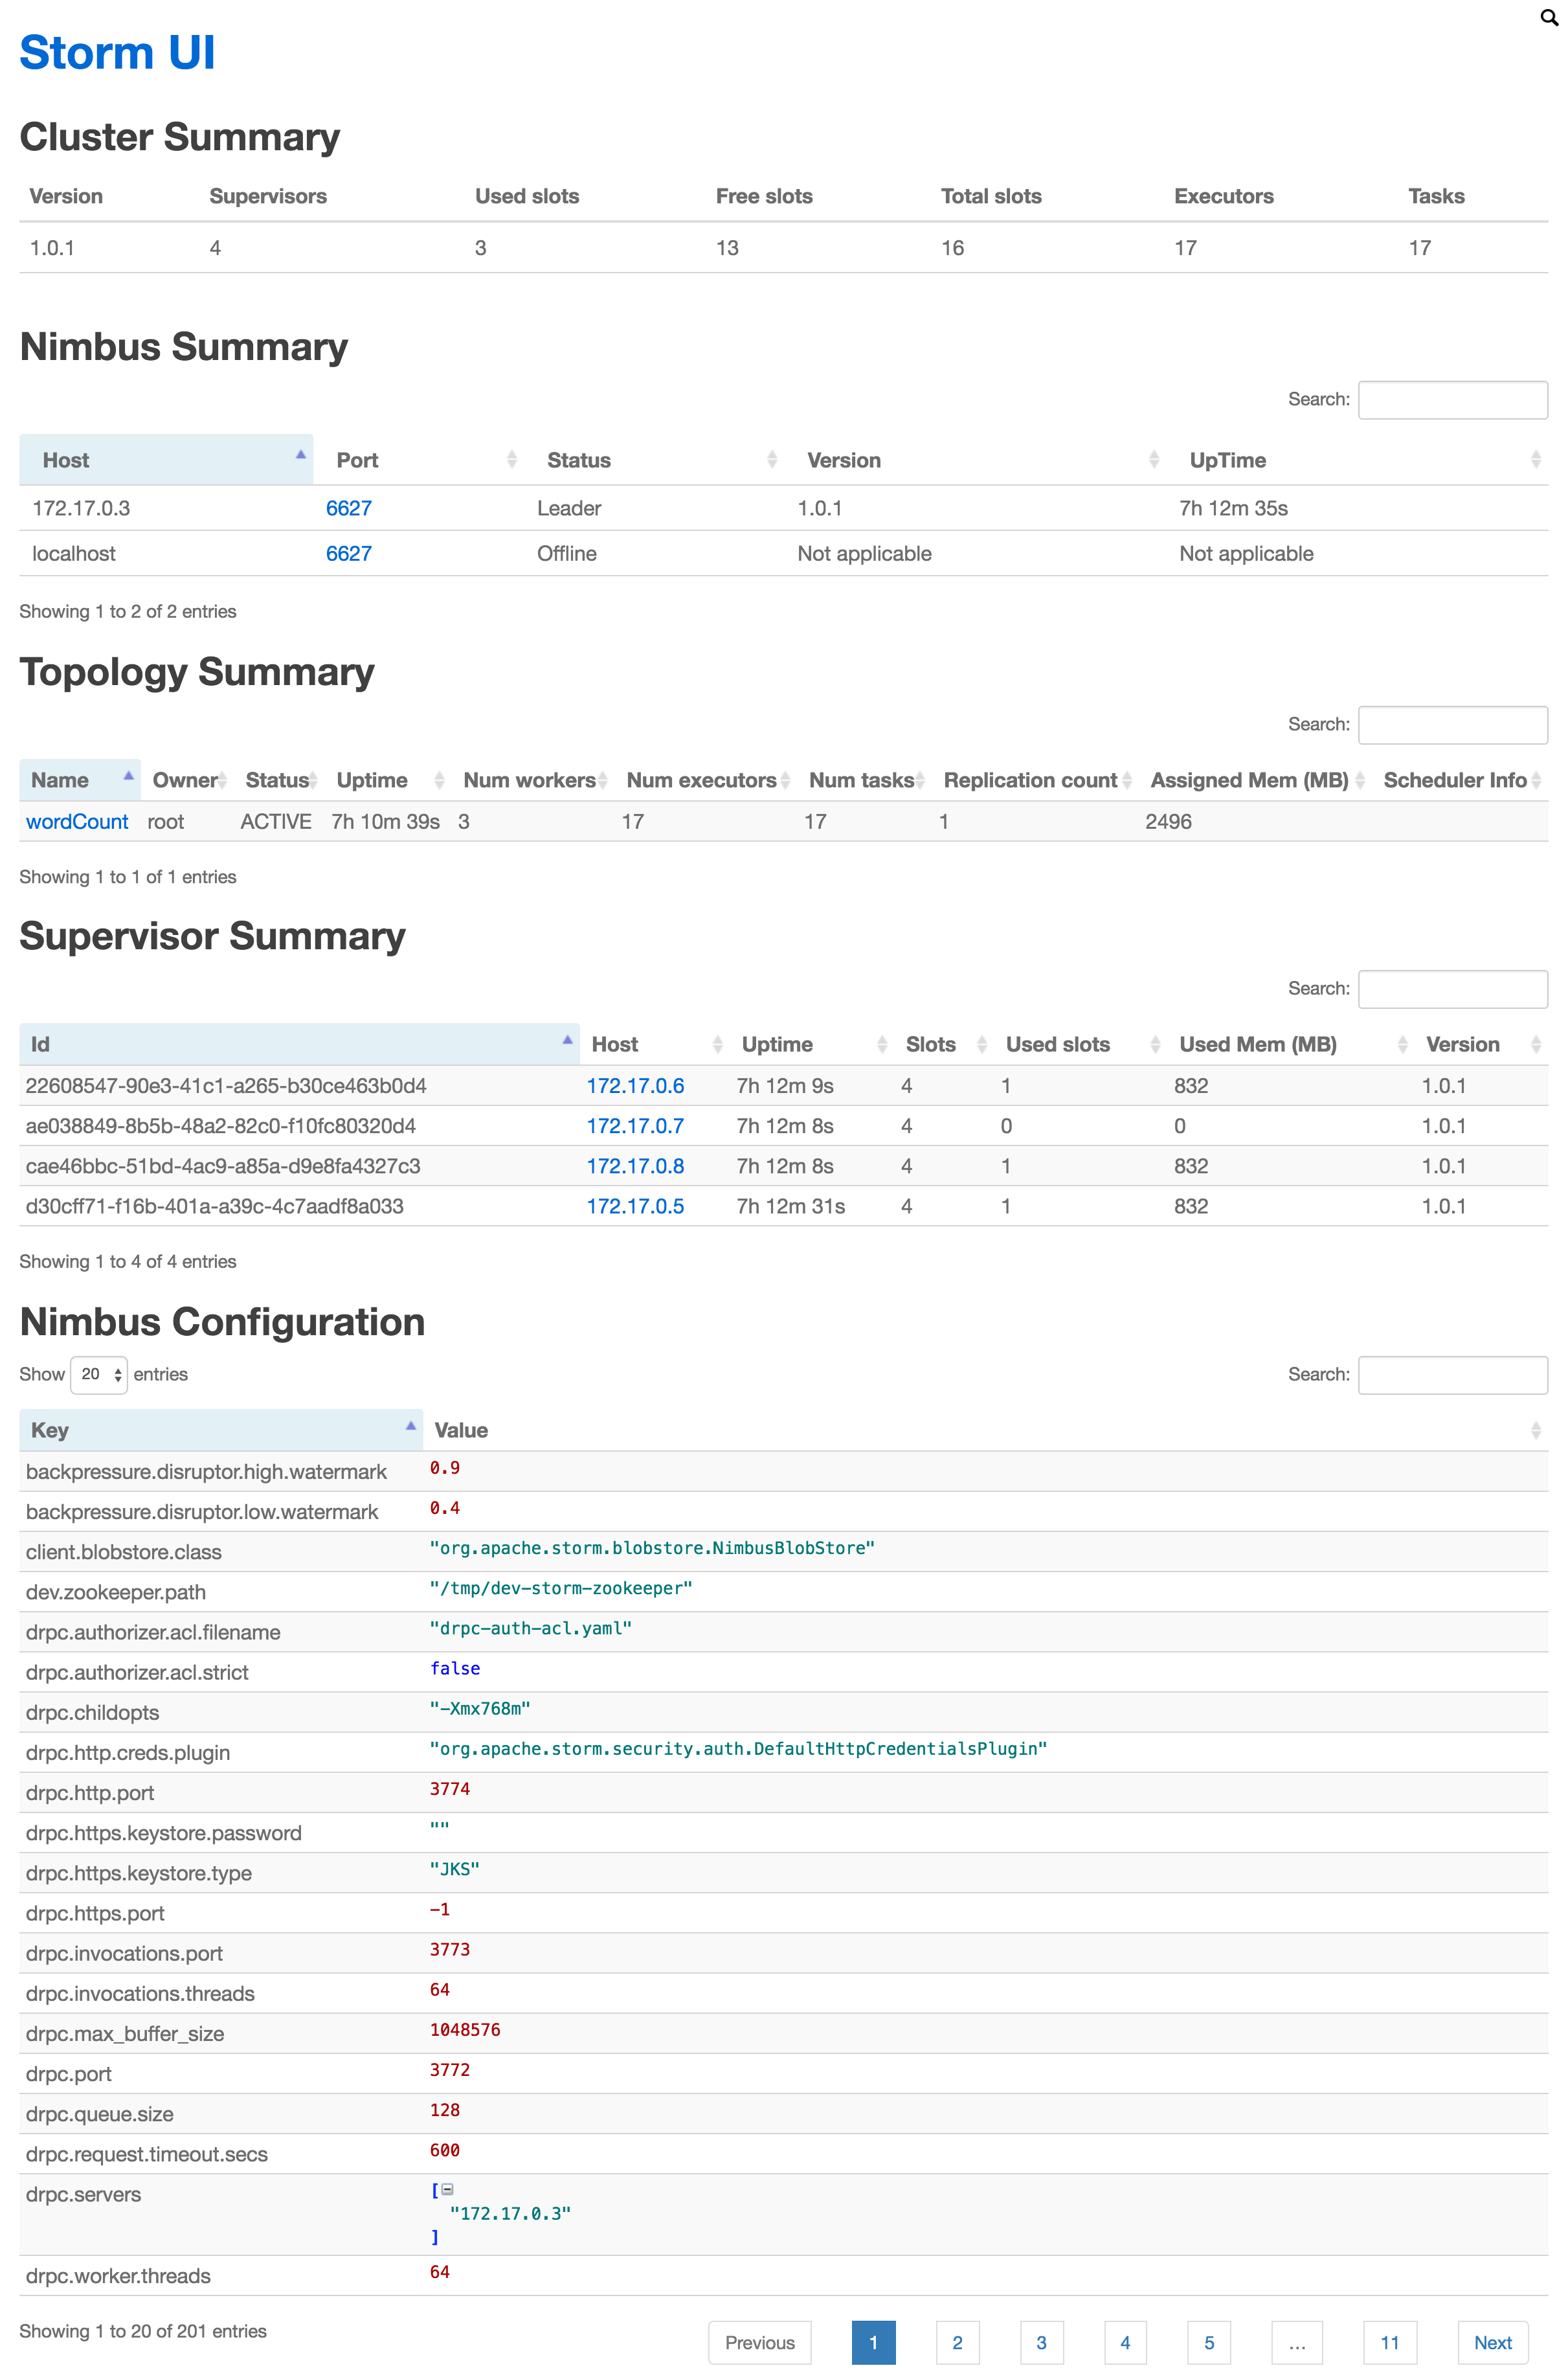The height and width of the screenshot is (2379, 1568).
Task: Collapse the drpc.servers JSON array
Action: [448, 2190]
